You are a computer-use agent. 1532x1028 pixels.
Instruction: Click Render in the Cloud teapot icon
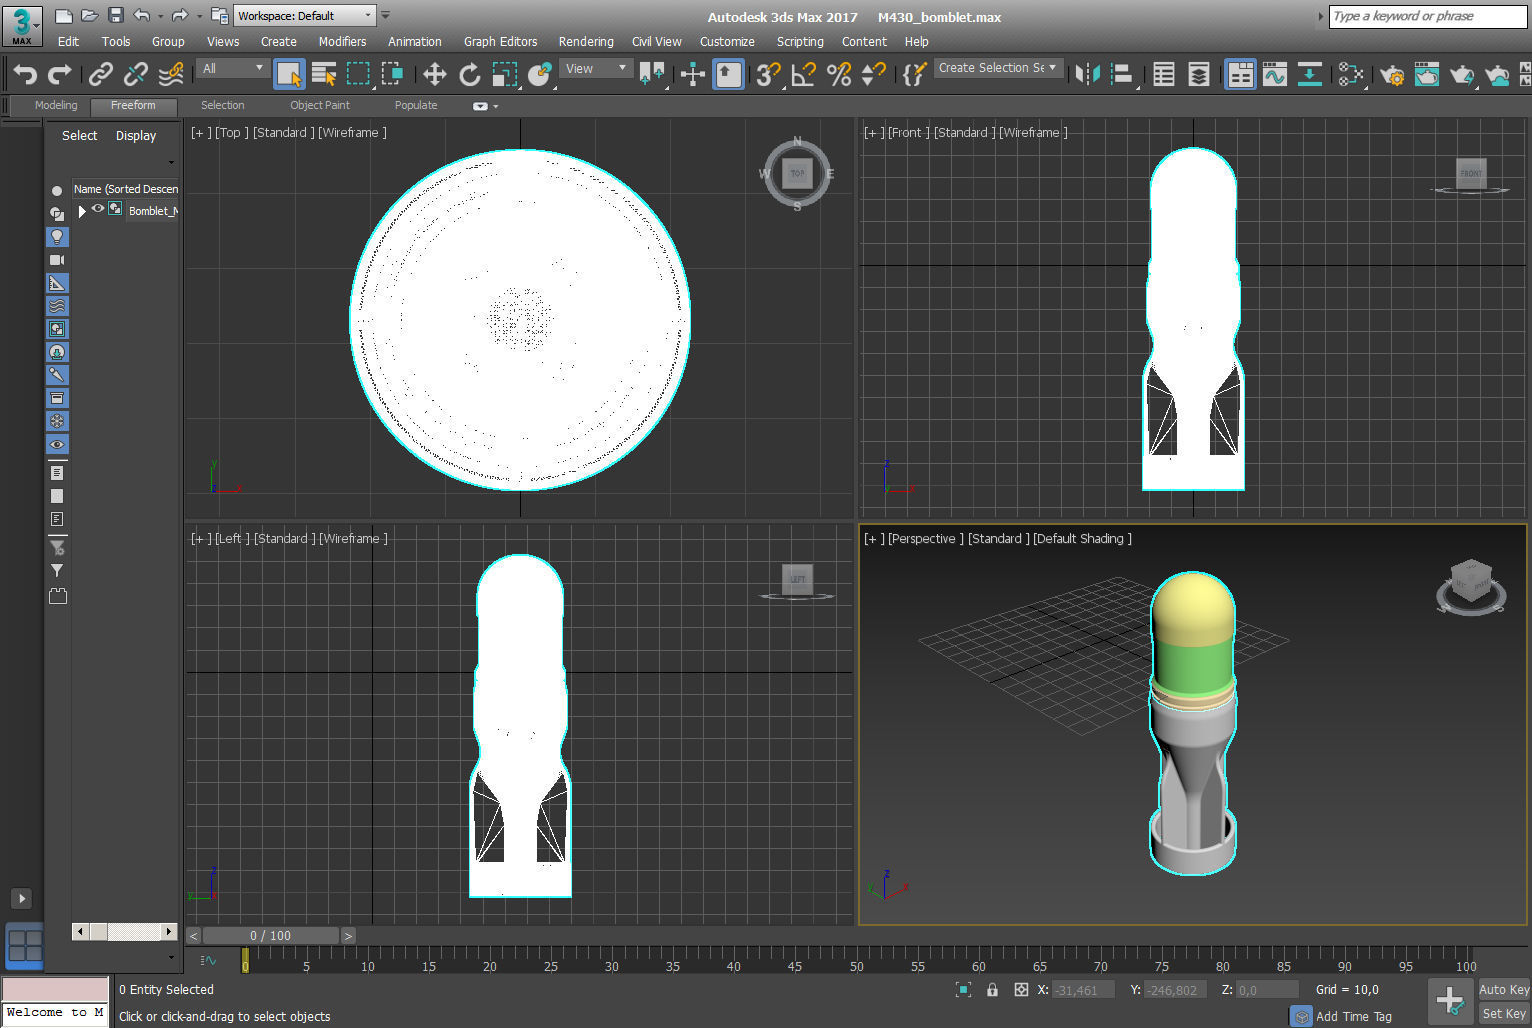(x=1497, y=74)
